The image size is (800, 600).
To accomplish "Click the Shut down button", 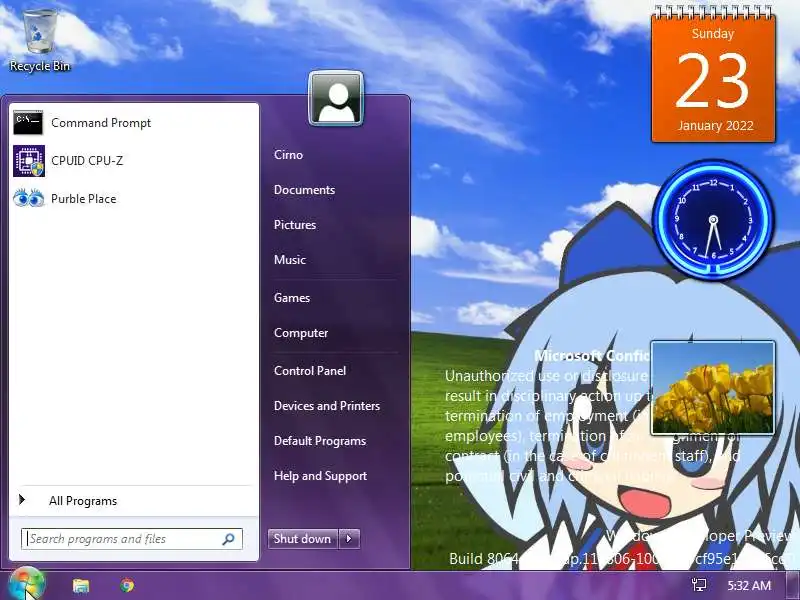I will pyautogui.click(x=302, y=539).
